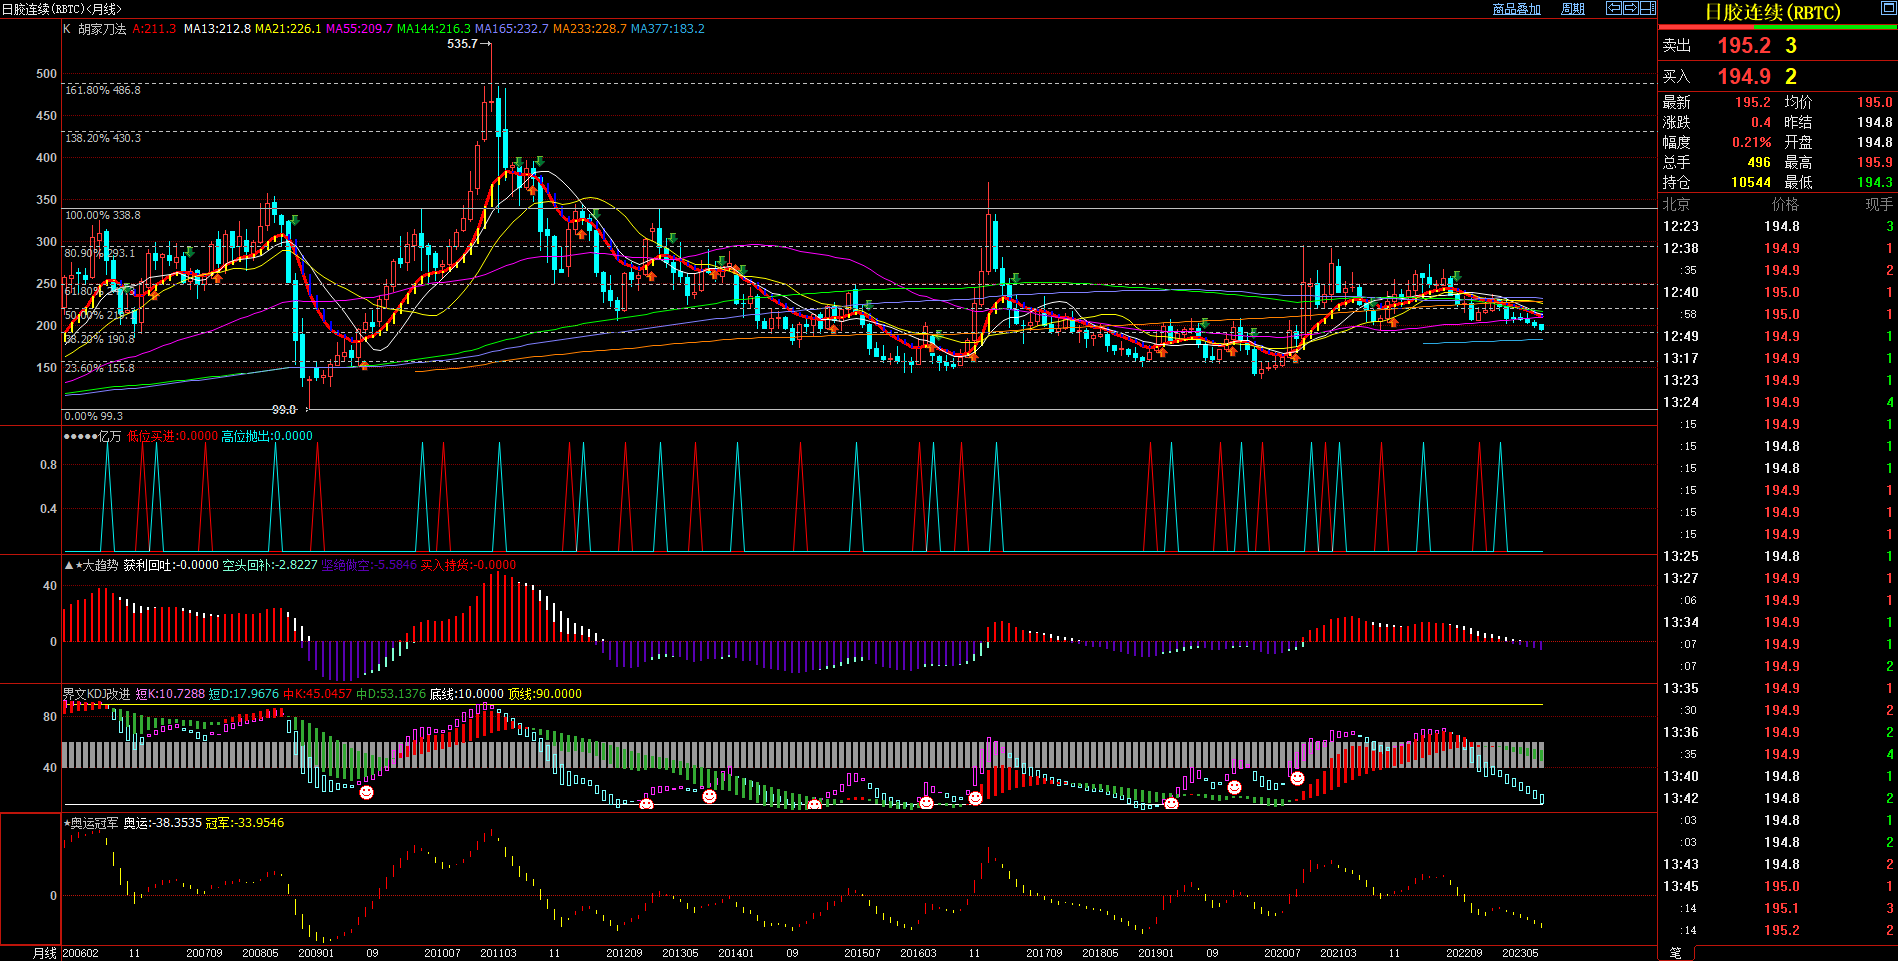1898x961 pixels.
Task: Click the 亿万 indicator title dots
Action: pos(80,436)
